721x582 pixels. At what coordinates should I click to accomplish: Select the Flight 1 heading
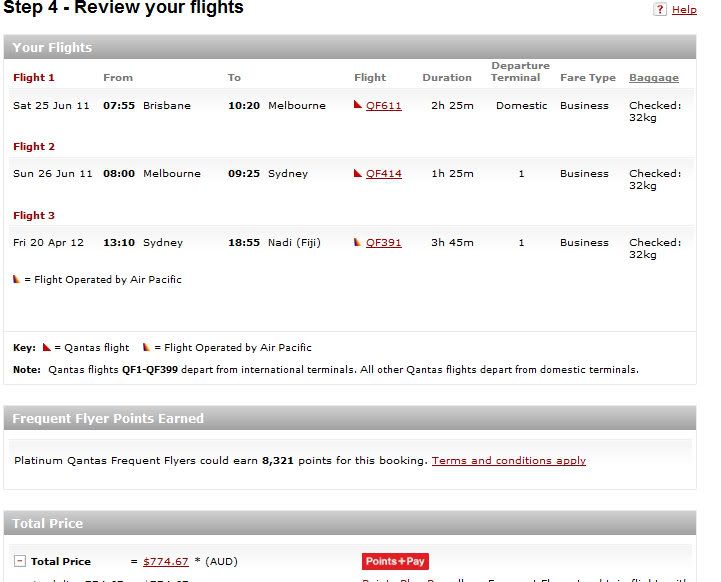[34, 78]
